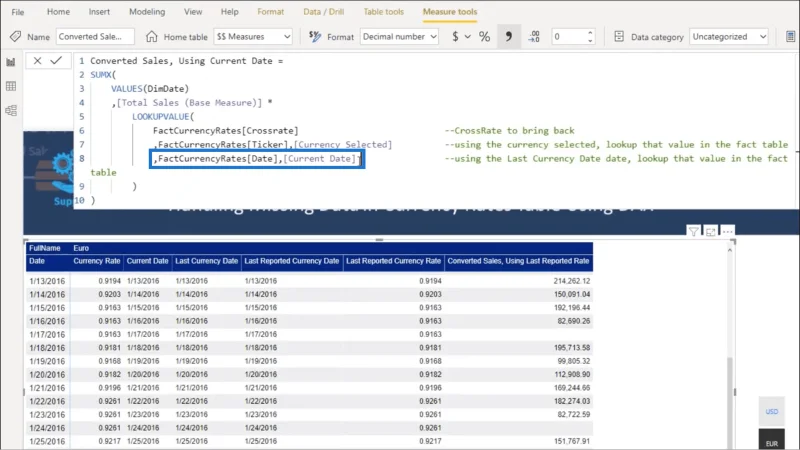Screen dimensions: 800x450
Task: Select the 151,767.91 sales value
Action: click(571, 441)
